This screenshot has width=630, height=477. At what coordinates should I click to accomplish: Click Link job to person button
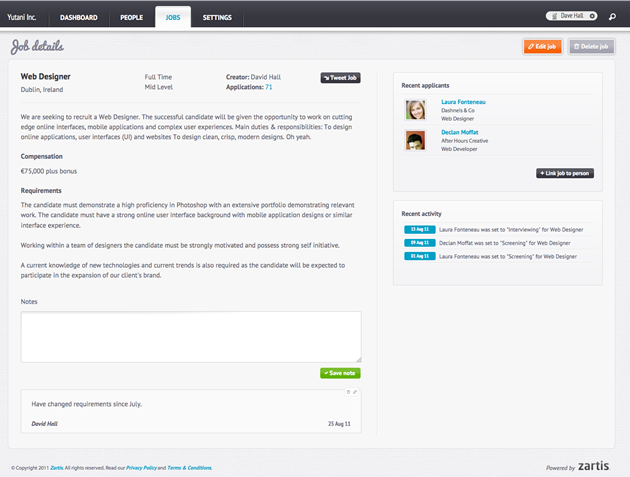pyautogui.click(x=565, y=173)
